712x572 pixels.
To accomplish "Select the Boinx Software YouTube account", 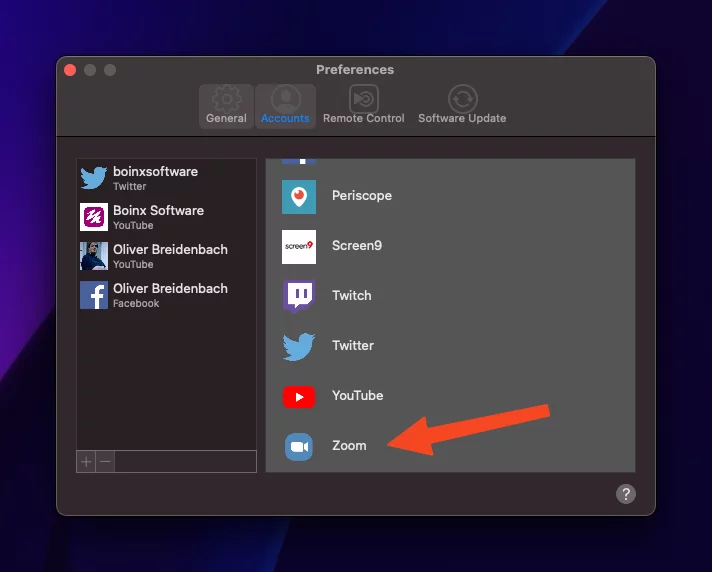I will (x=166, y=217).
